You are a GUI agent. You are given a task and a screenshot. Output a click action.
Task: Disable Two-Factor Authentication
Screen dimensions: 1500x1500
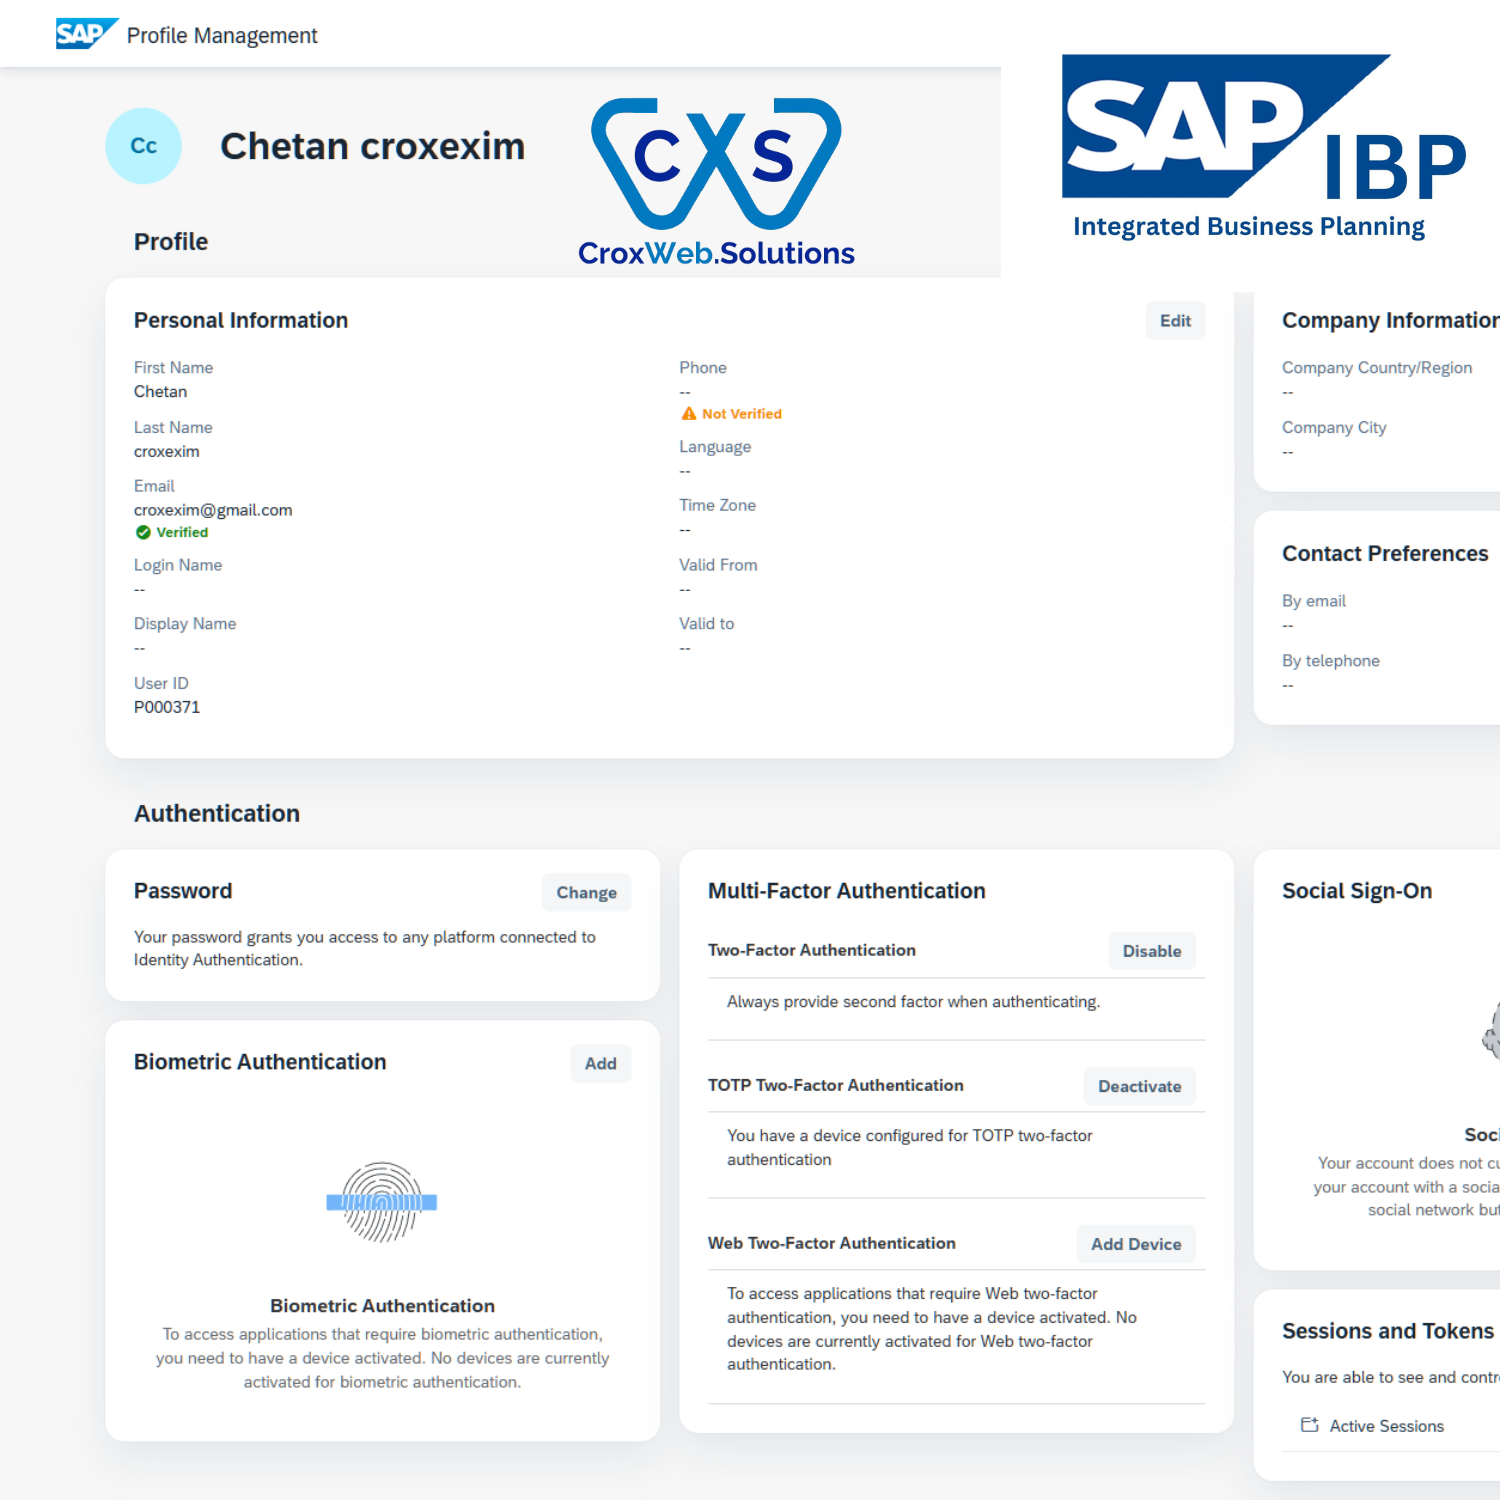click(1152, 951)
